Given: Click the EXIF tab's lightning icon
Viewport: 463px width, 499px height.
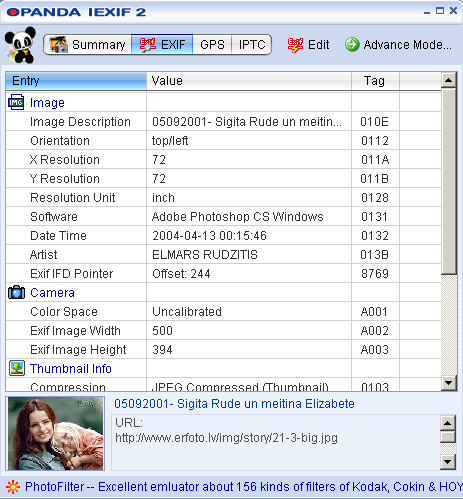Looking at the screenshot, I should (x=148, y=45).
